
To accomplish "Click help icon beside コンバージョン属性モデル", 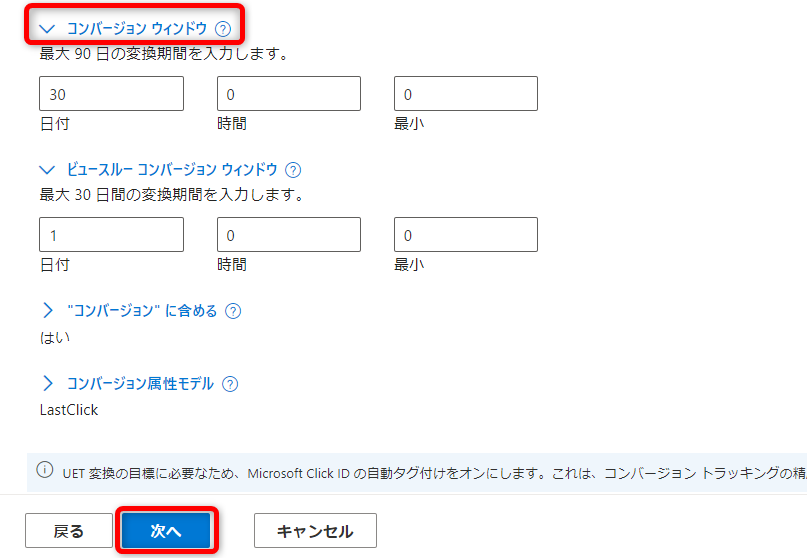I will pyautogui.click(x=230, y=384).
